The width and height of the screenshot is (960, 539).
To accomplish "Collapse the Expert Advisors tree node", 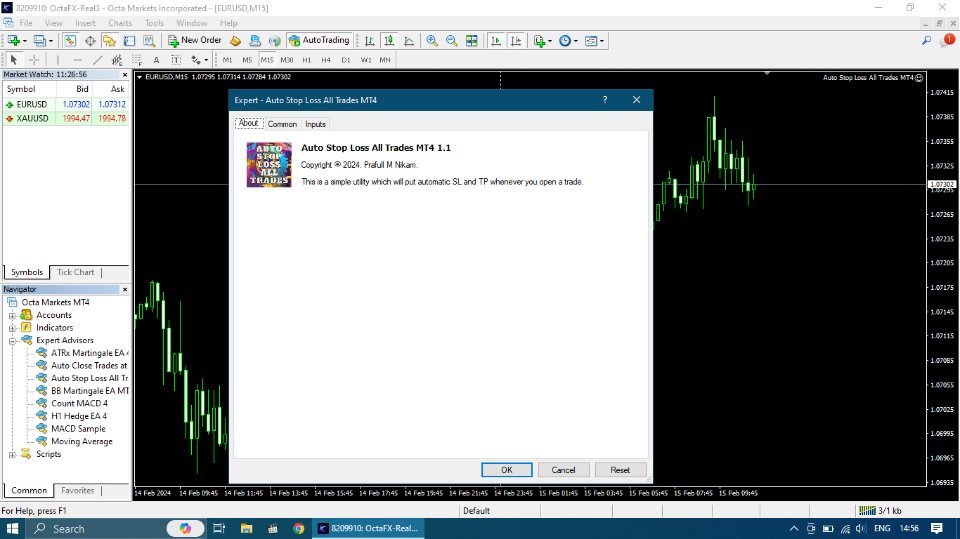I will (x=12, y=341).
